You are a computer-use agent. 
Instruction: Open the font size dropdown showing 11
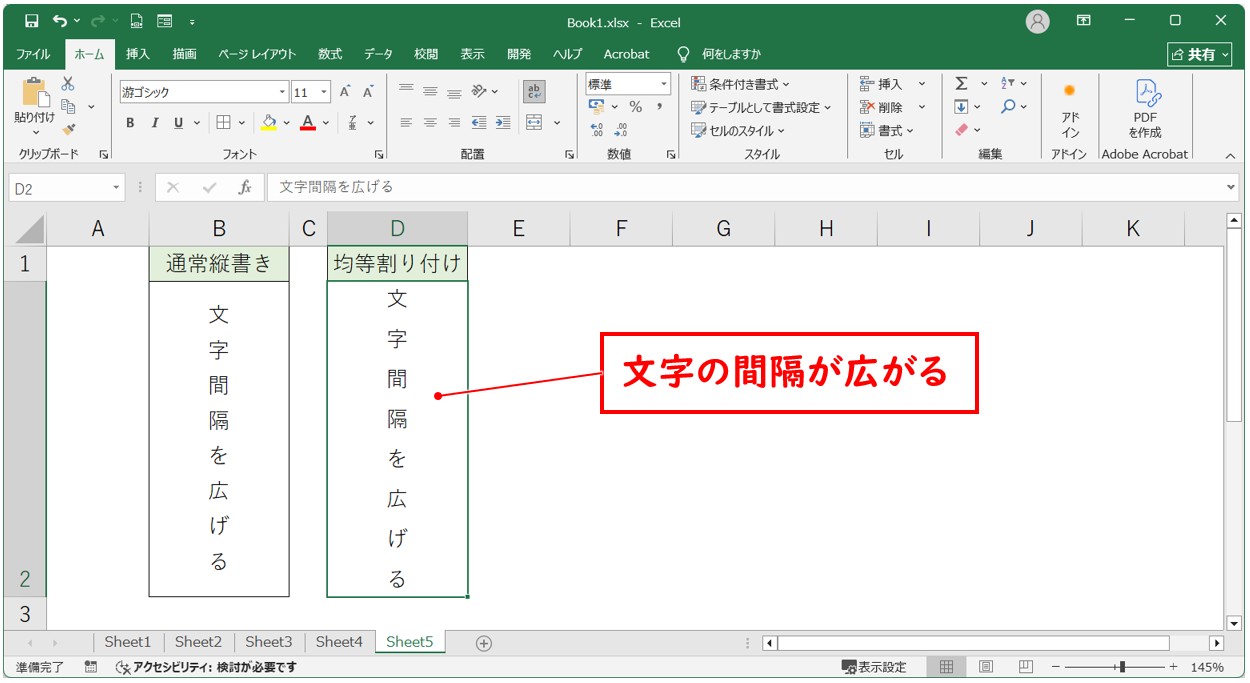[324, 92]
